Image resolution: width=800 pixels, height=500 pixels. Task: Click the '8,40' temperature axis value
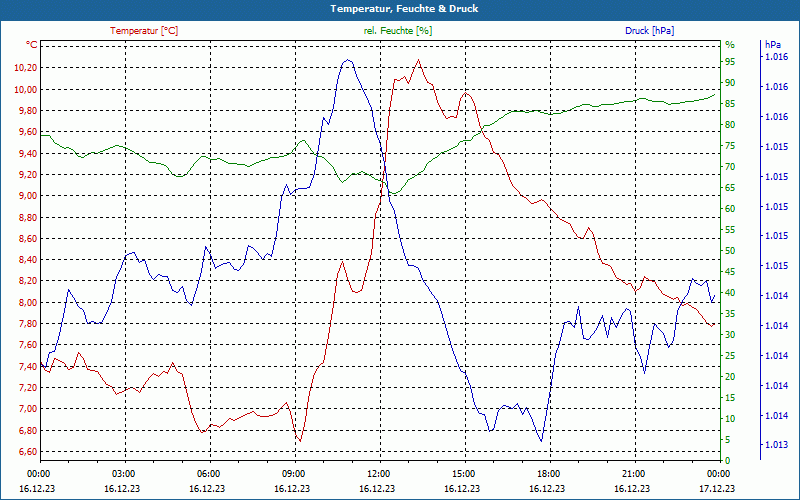tap(28, 259)
